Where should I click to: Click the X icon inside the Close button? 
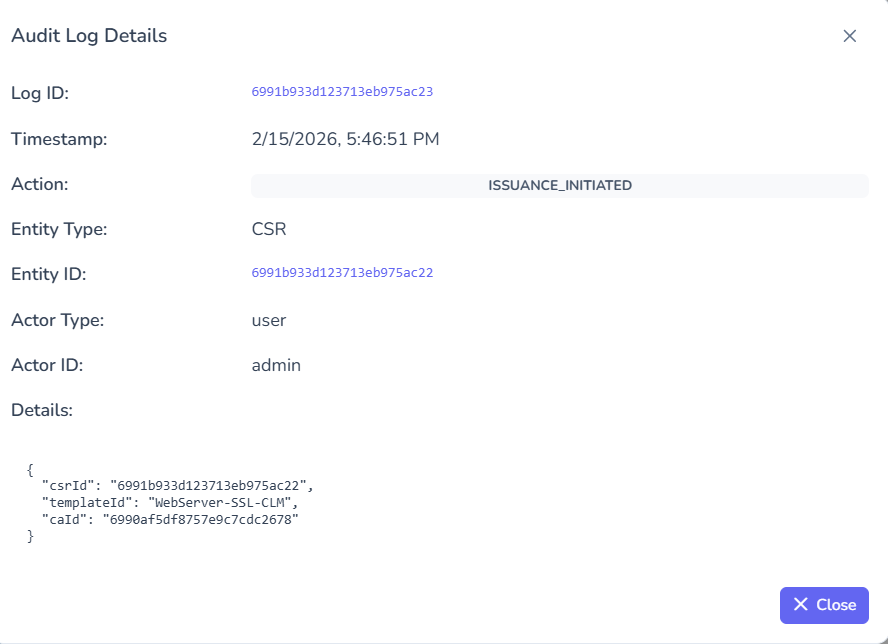[x=800, y=605]
